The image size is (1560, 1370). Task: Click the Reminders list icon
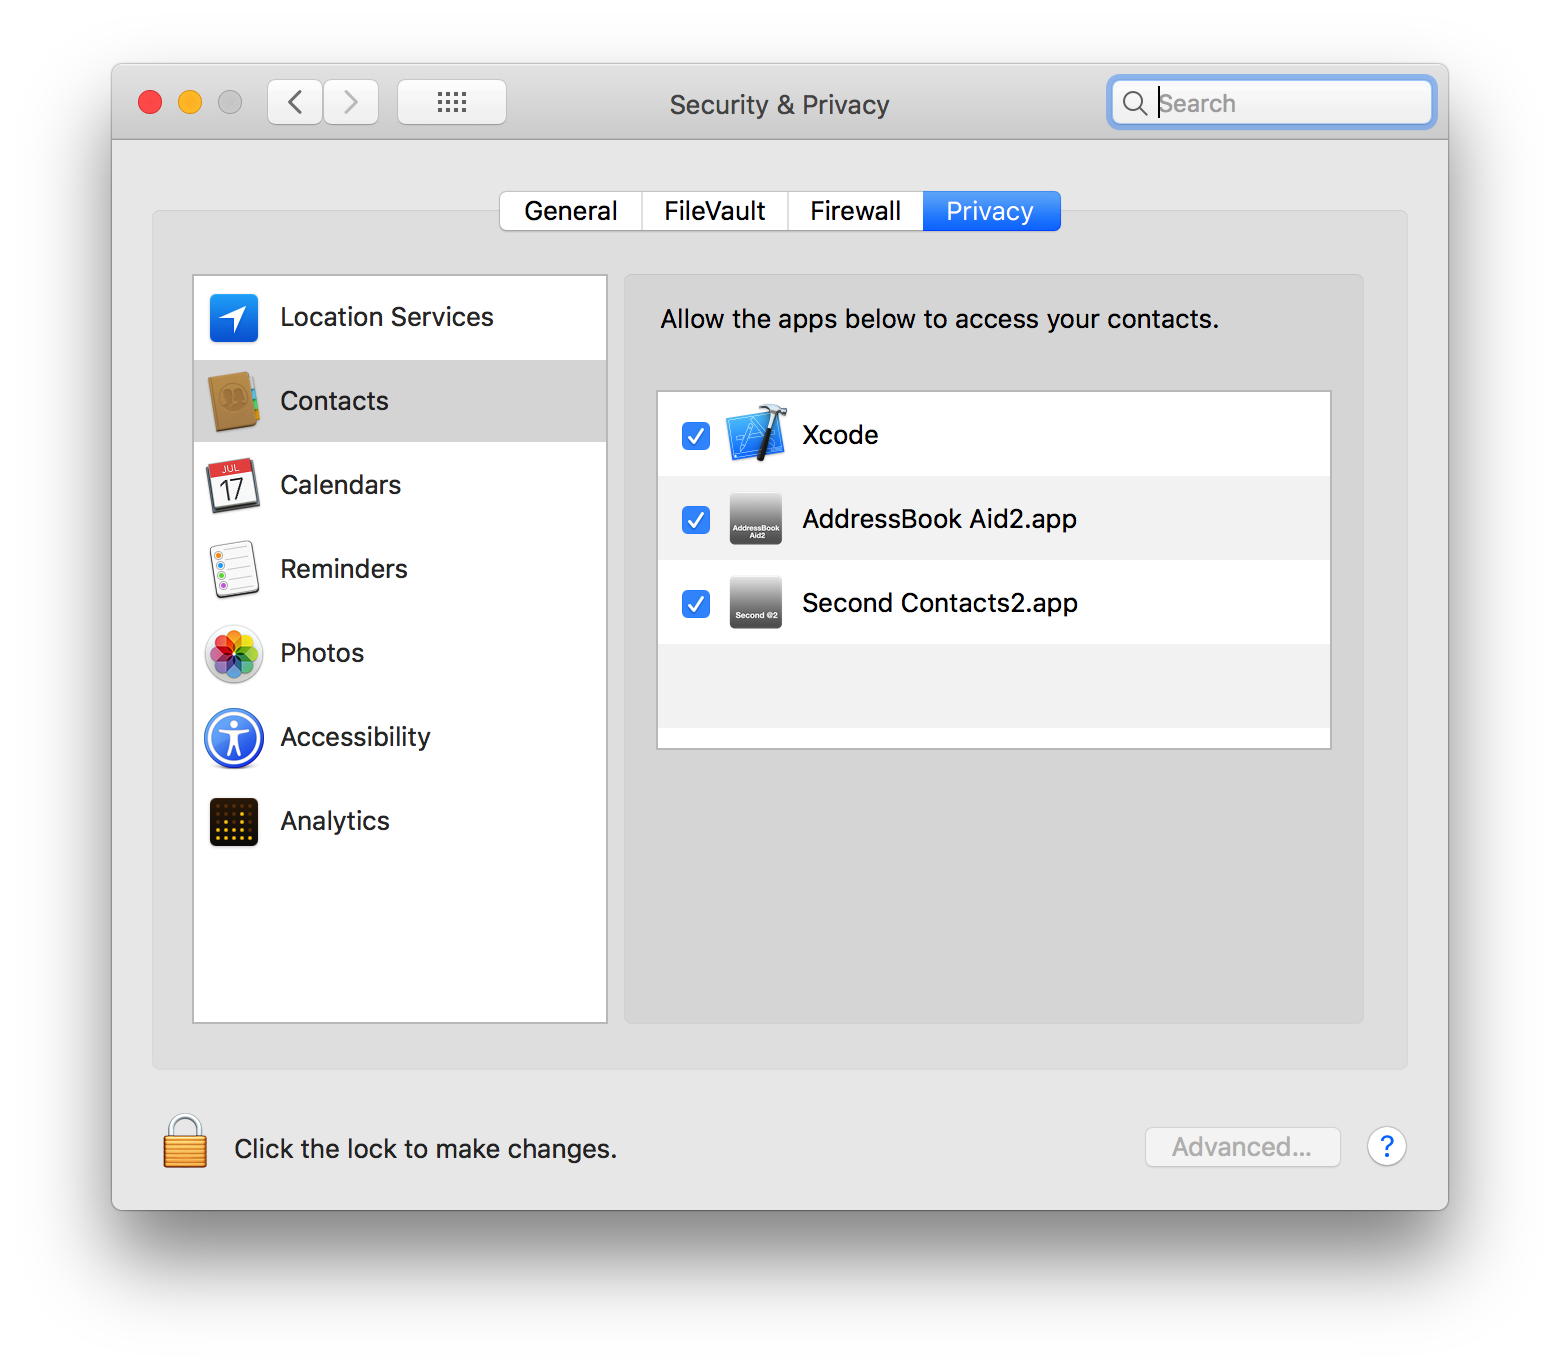pos(234,569)
